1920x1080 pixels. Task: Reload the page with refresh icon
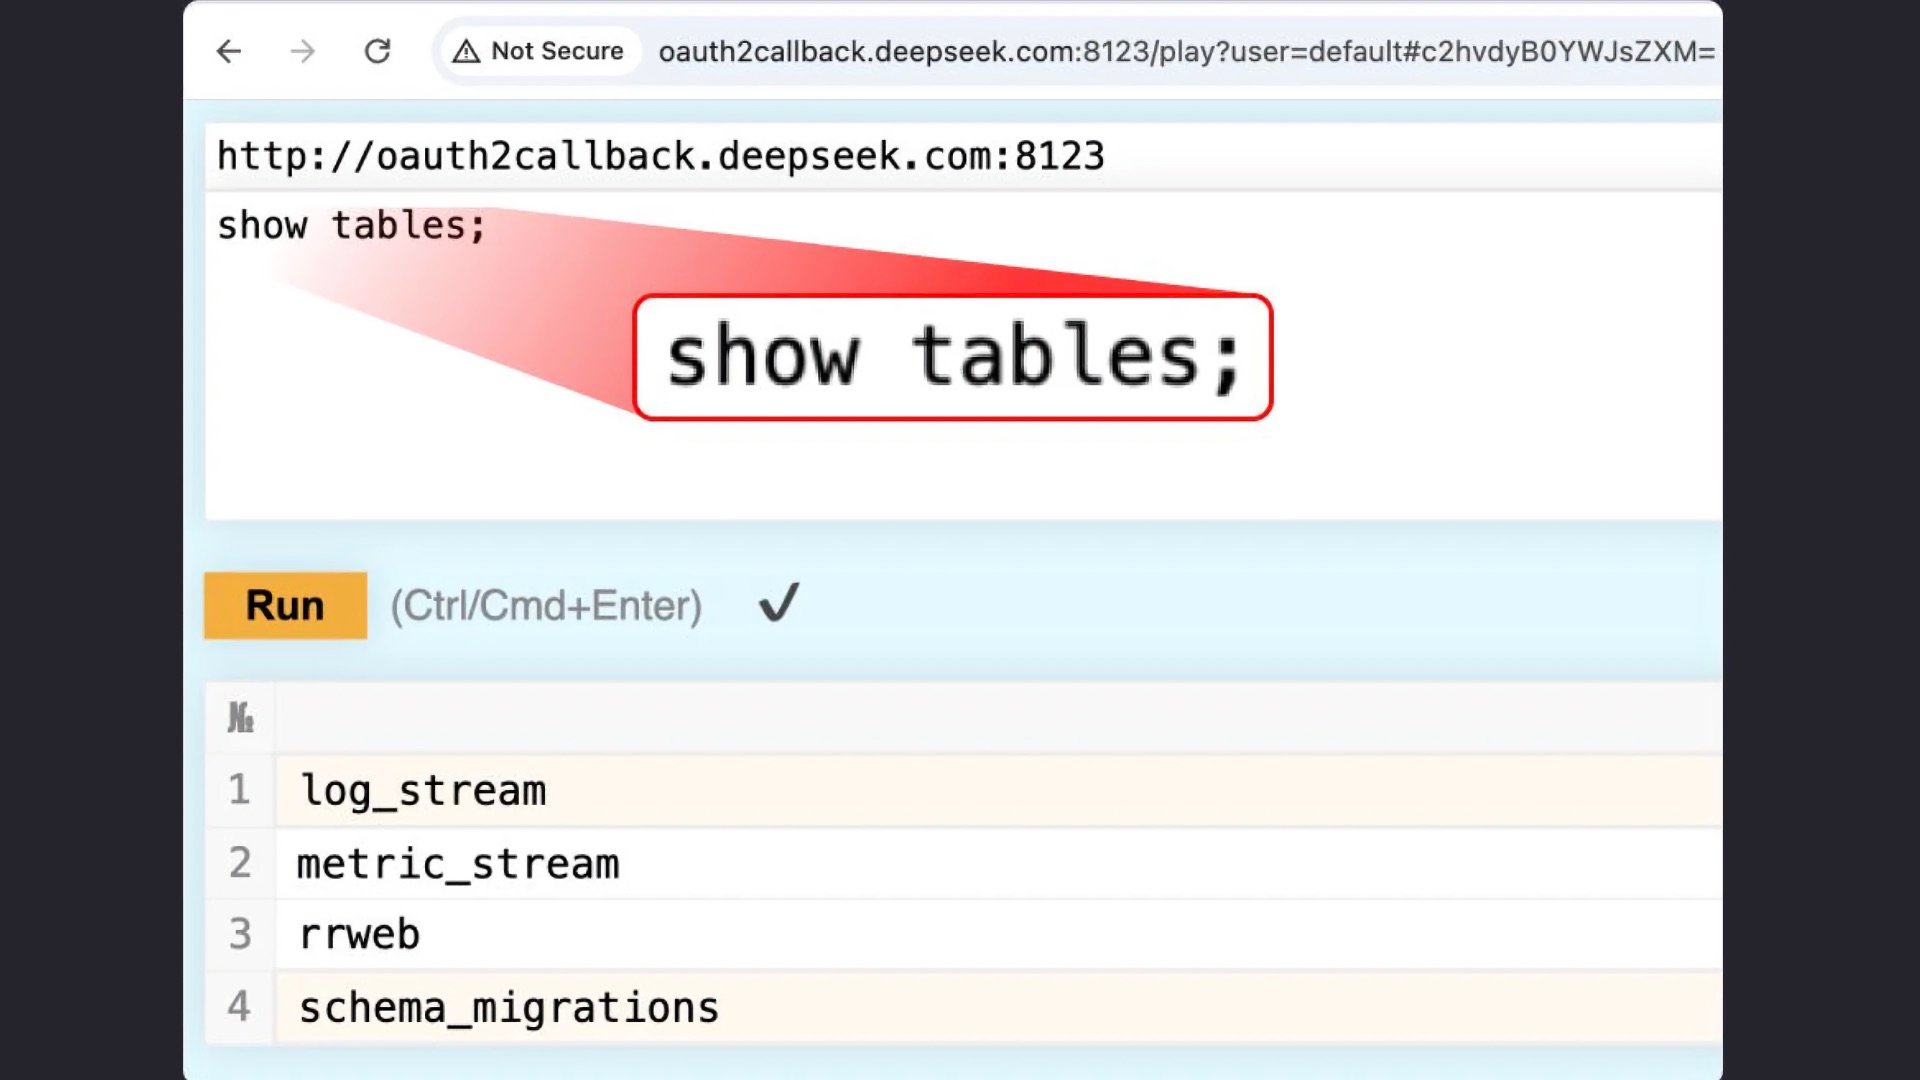377,51
